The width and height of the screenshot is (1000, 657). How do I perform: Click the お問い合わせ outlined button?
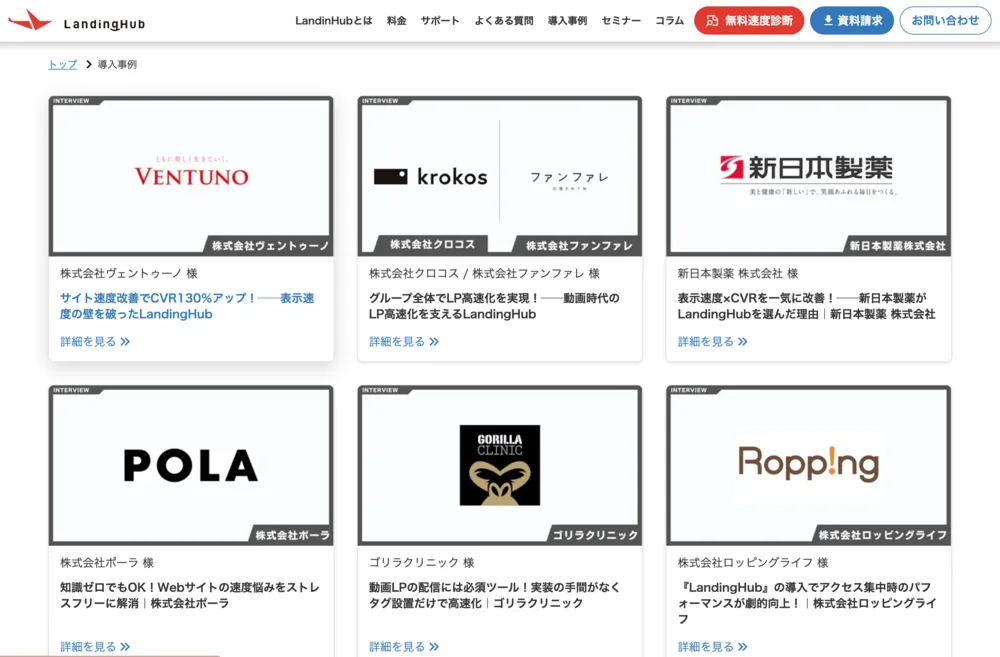tap(945, 20)
